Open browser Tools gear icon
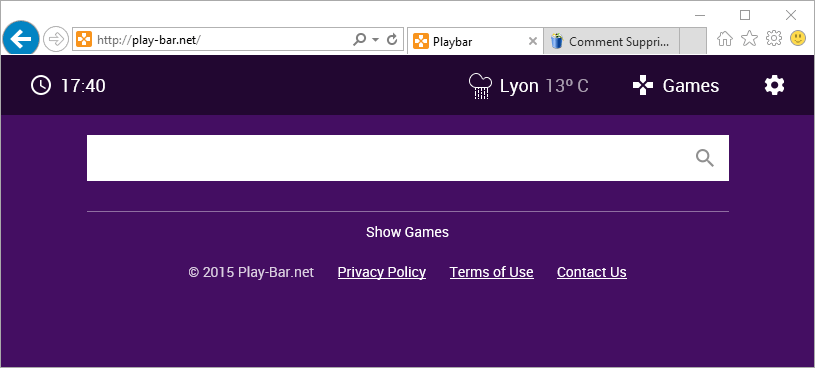This screenshot has height=368, width=815. 773,38
